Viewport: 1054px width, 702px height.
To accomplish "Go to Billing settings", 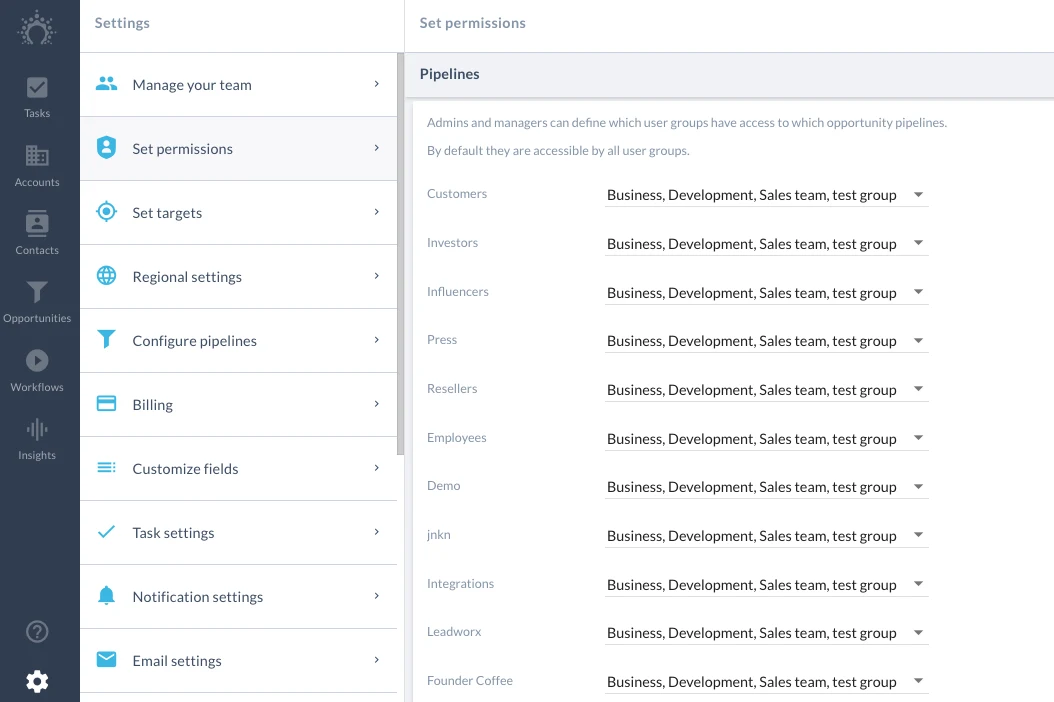I will [x=239, y=405].
